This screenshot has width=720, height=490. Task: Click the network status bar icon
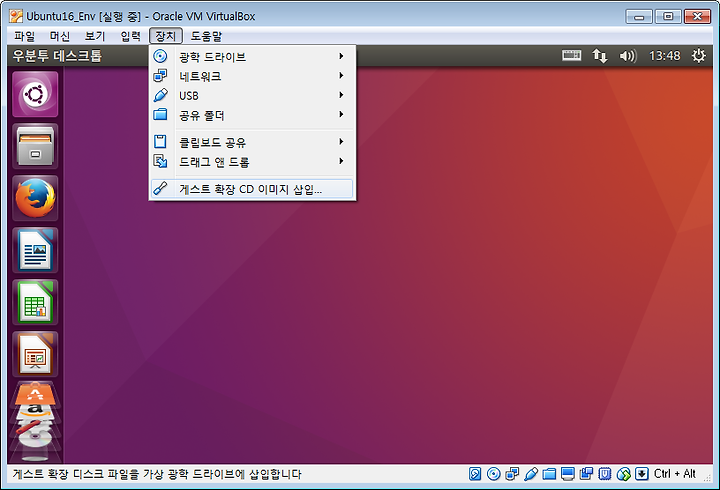click(512, 473)
